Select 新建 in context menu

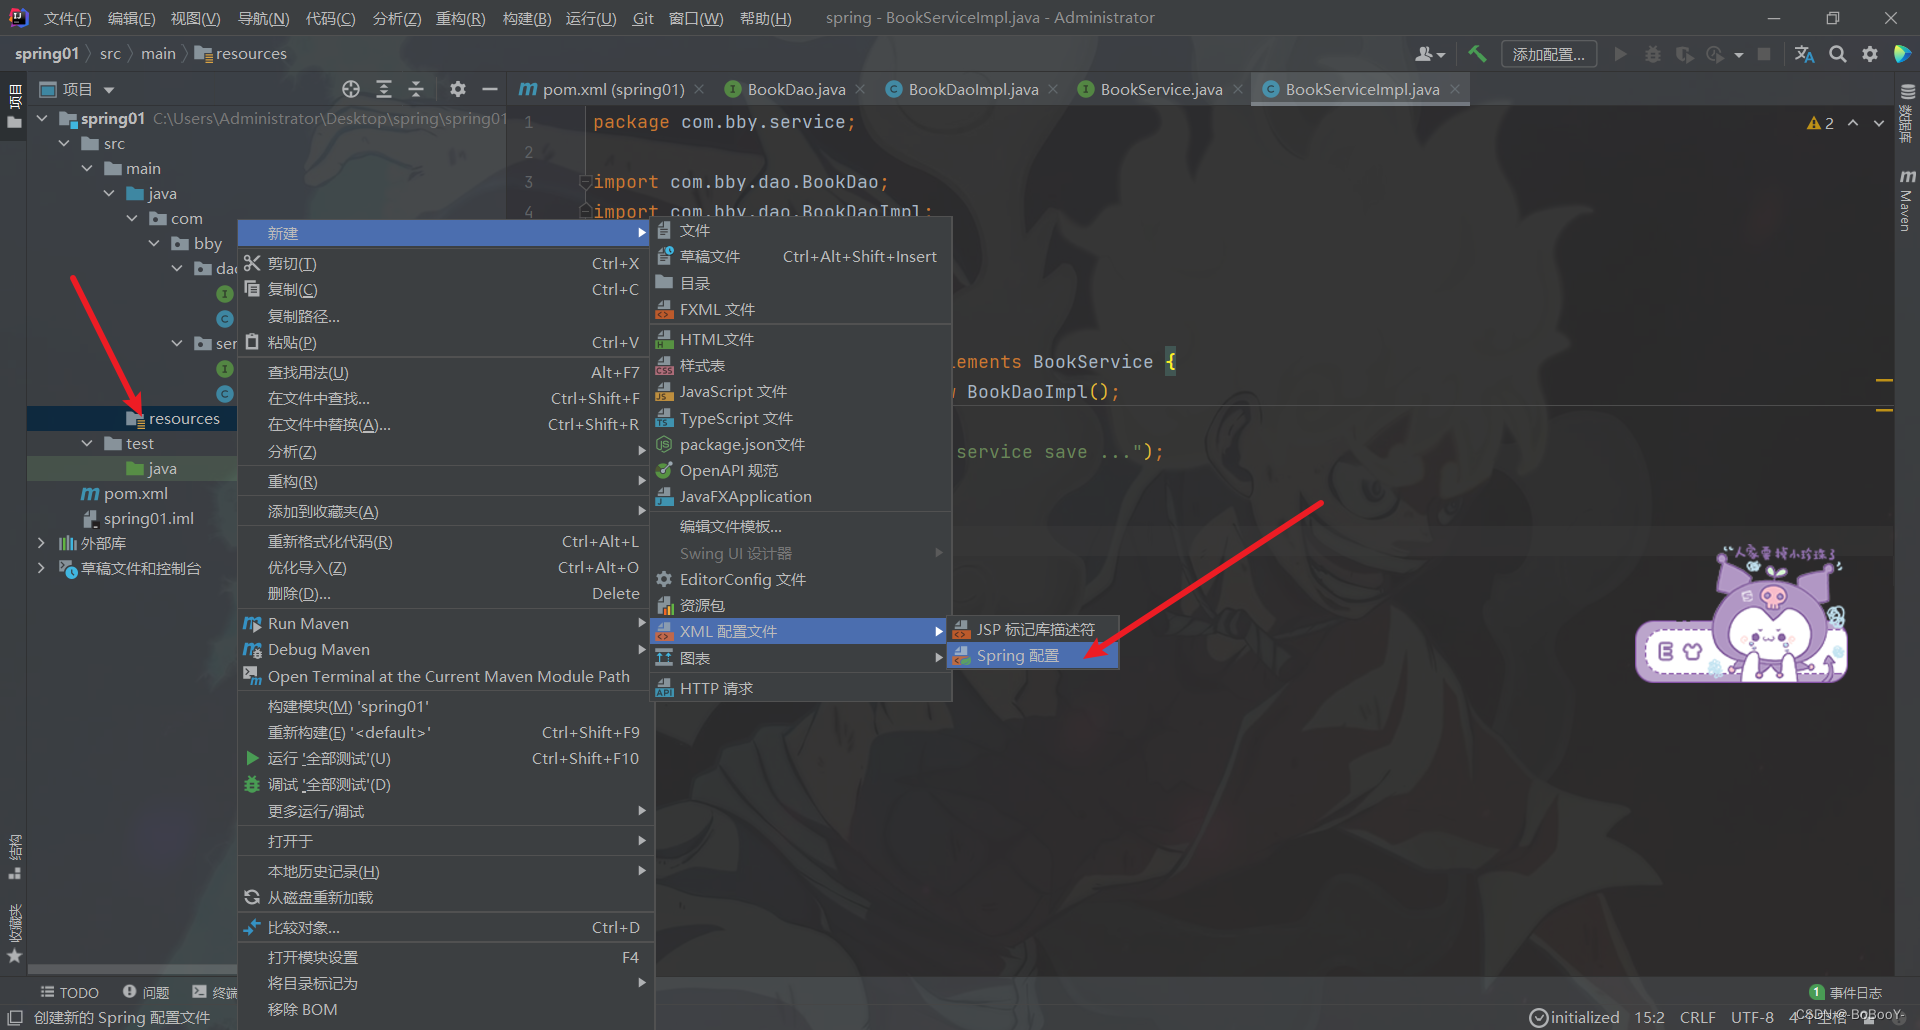pos(444,233)
